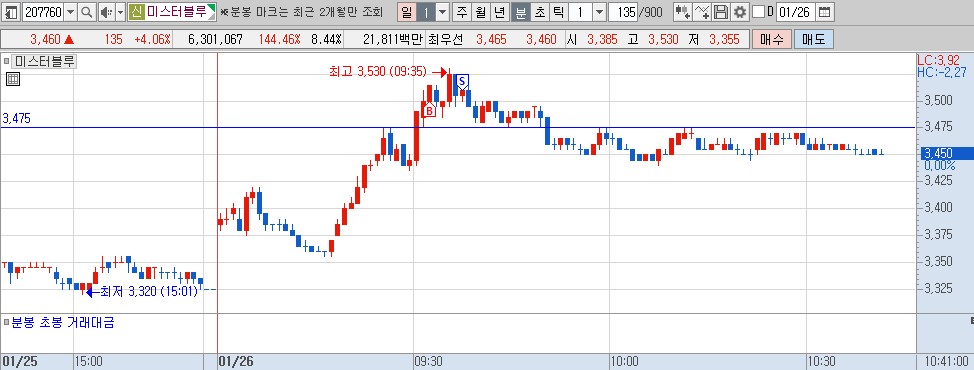
Task: Open the dropdown next to 일 1 period
Action: (442, 11)
